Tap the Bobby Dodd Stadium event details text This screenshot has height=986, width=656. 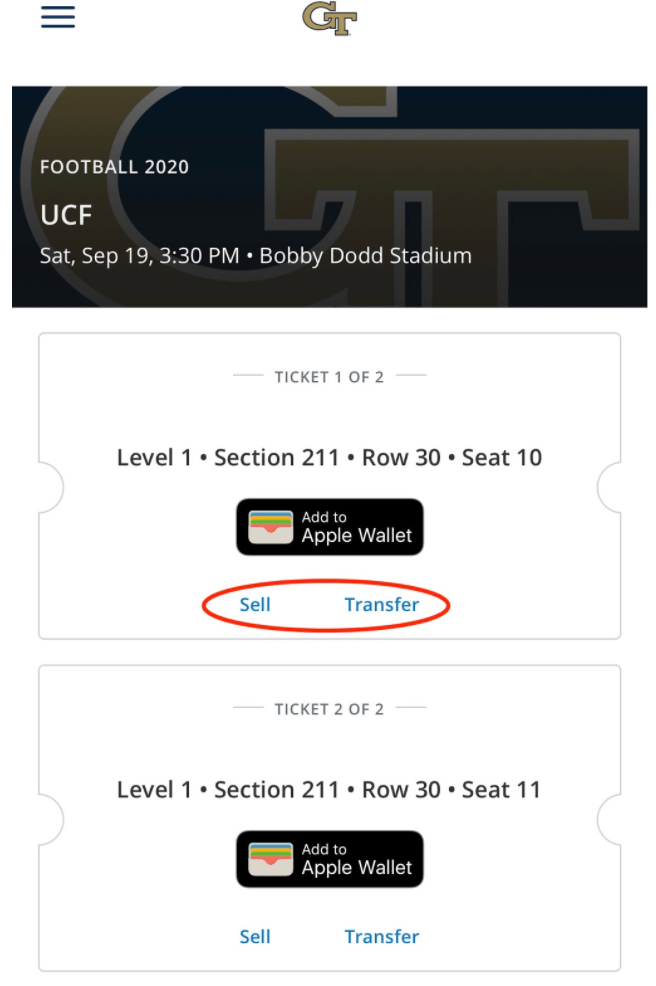click(x=255, y=255)
